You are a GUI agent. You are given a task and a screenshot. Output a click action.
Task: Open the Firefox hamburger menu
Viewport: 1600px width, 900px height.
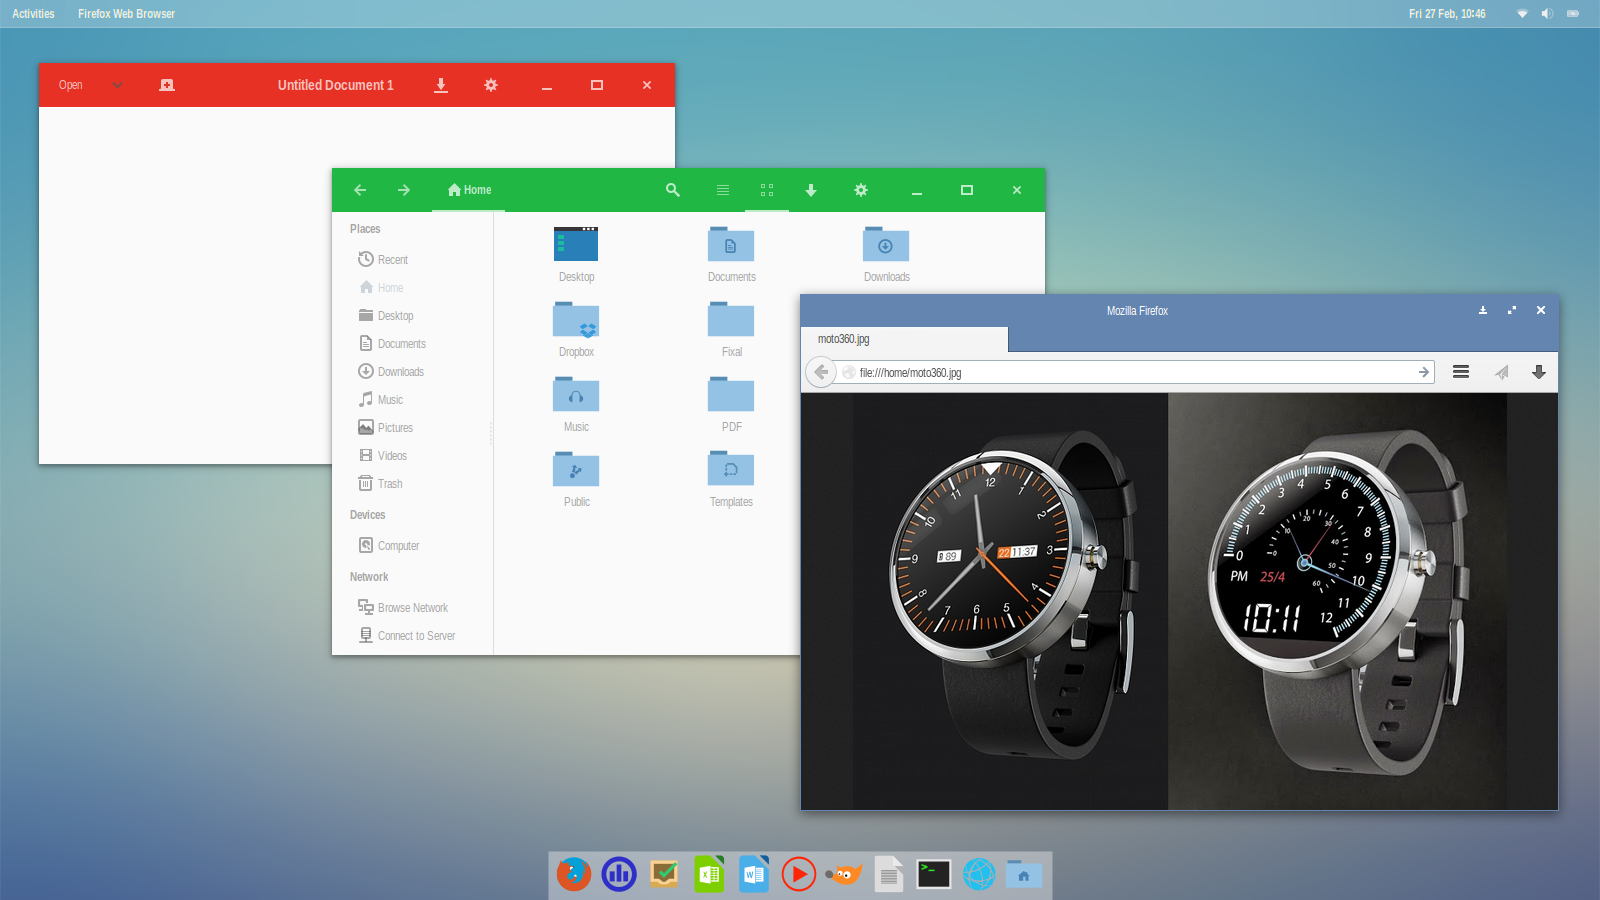coord(1461,372)
